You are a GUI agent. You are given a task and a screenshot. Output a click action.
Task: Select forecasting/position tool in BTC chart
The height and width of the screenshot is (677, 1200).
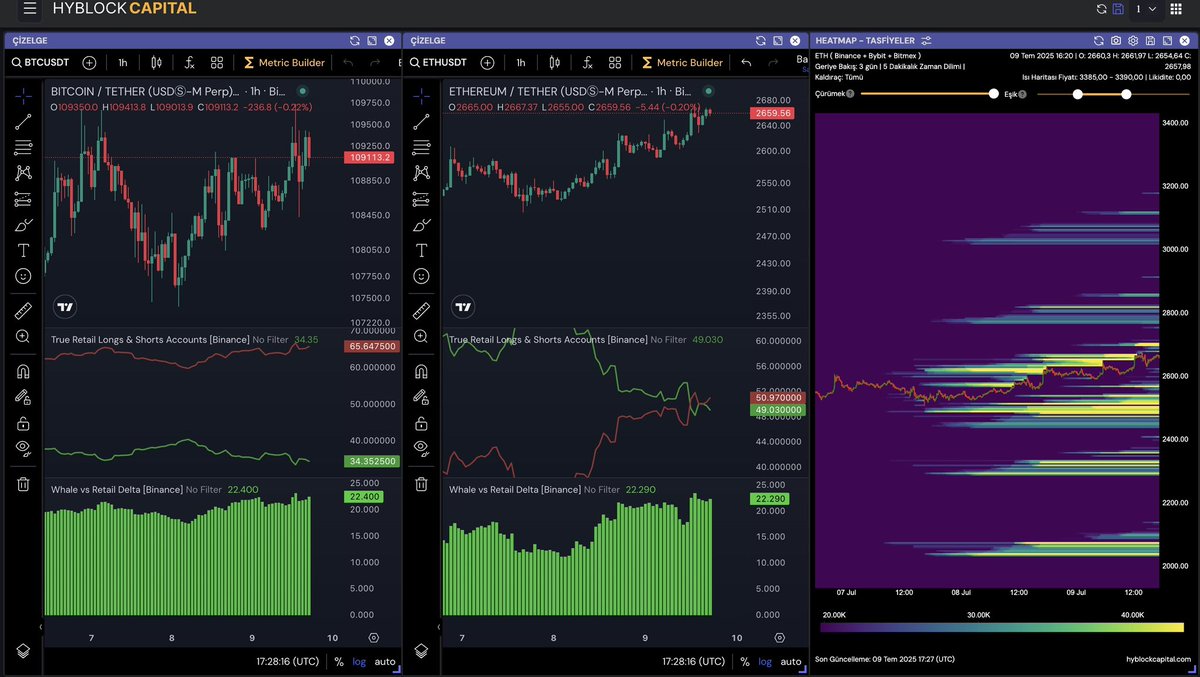click(x=23, y=199)
